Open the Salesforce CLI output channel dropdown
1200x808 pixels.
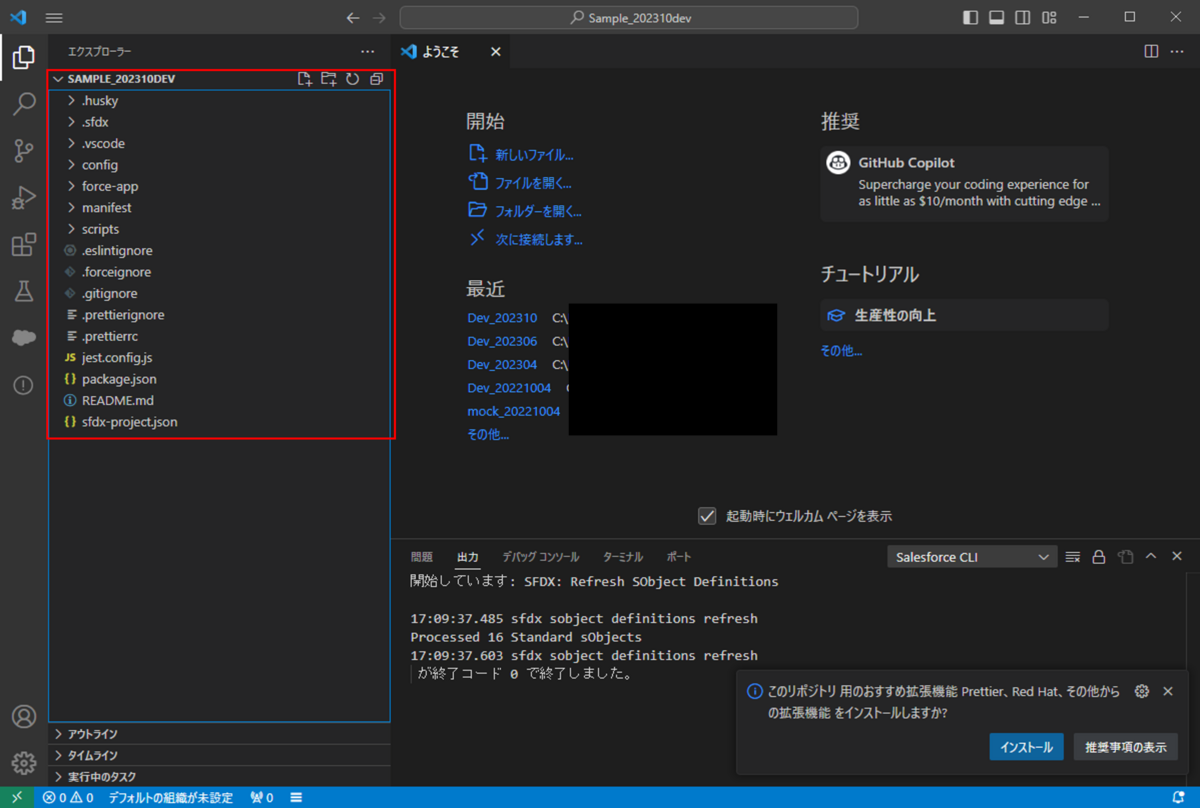(x=972, y=557)
